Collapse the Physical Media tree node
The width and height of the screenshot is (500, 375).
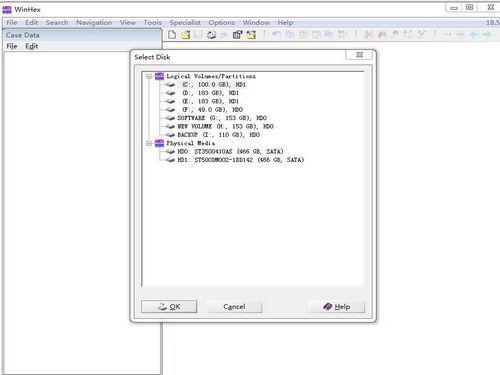point(149,143)
